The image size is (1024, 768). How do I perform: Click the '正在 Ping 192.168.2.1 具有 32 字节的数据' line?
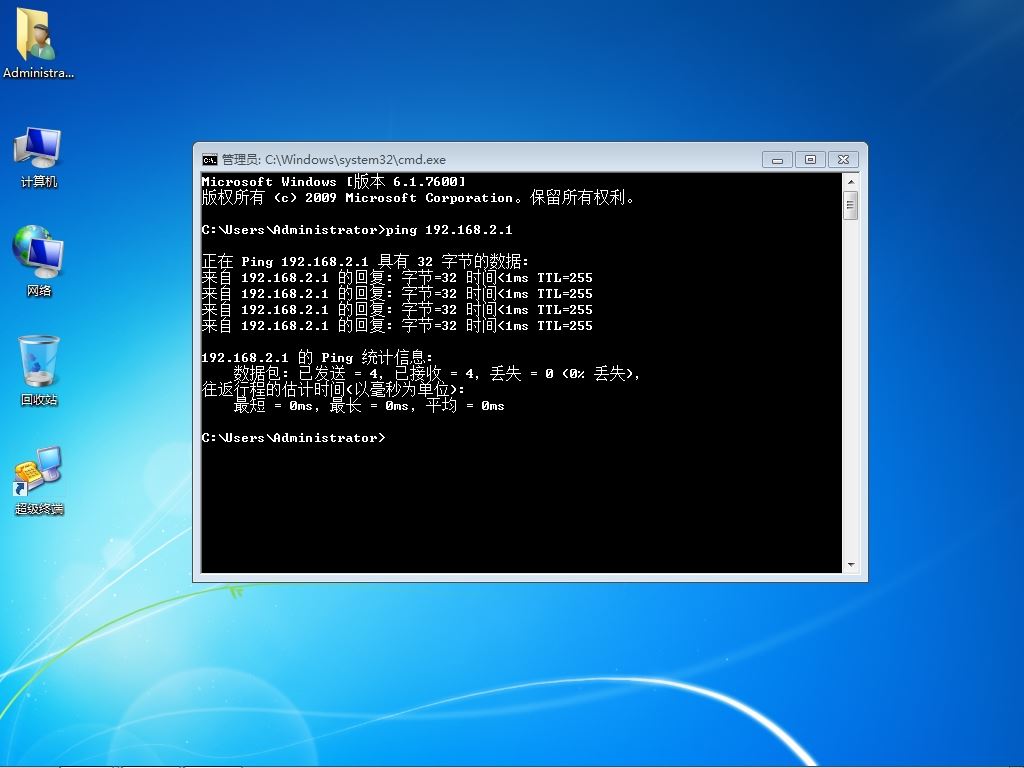point(365,261)
